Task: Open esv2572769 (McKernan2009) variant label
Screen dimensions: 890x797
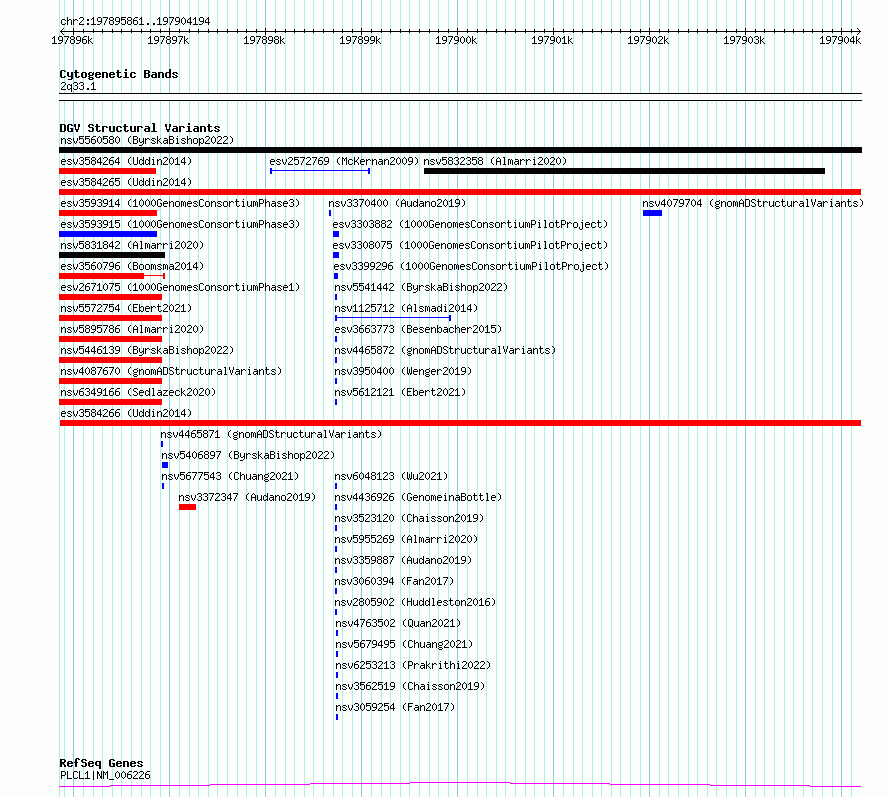Action: [x=344, y=161]
